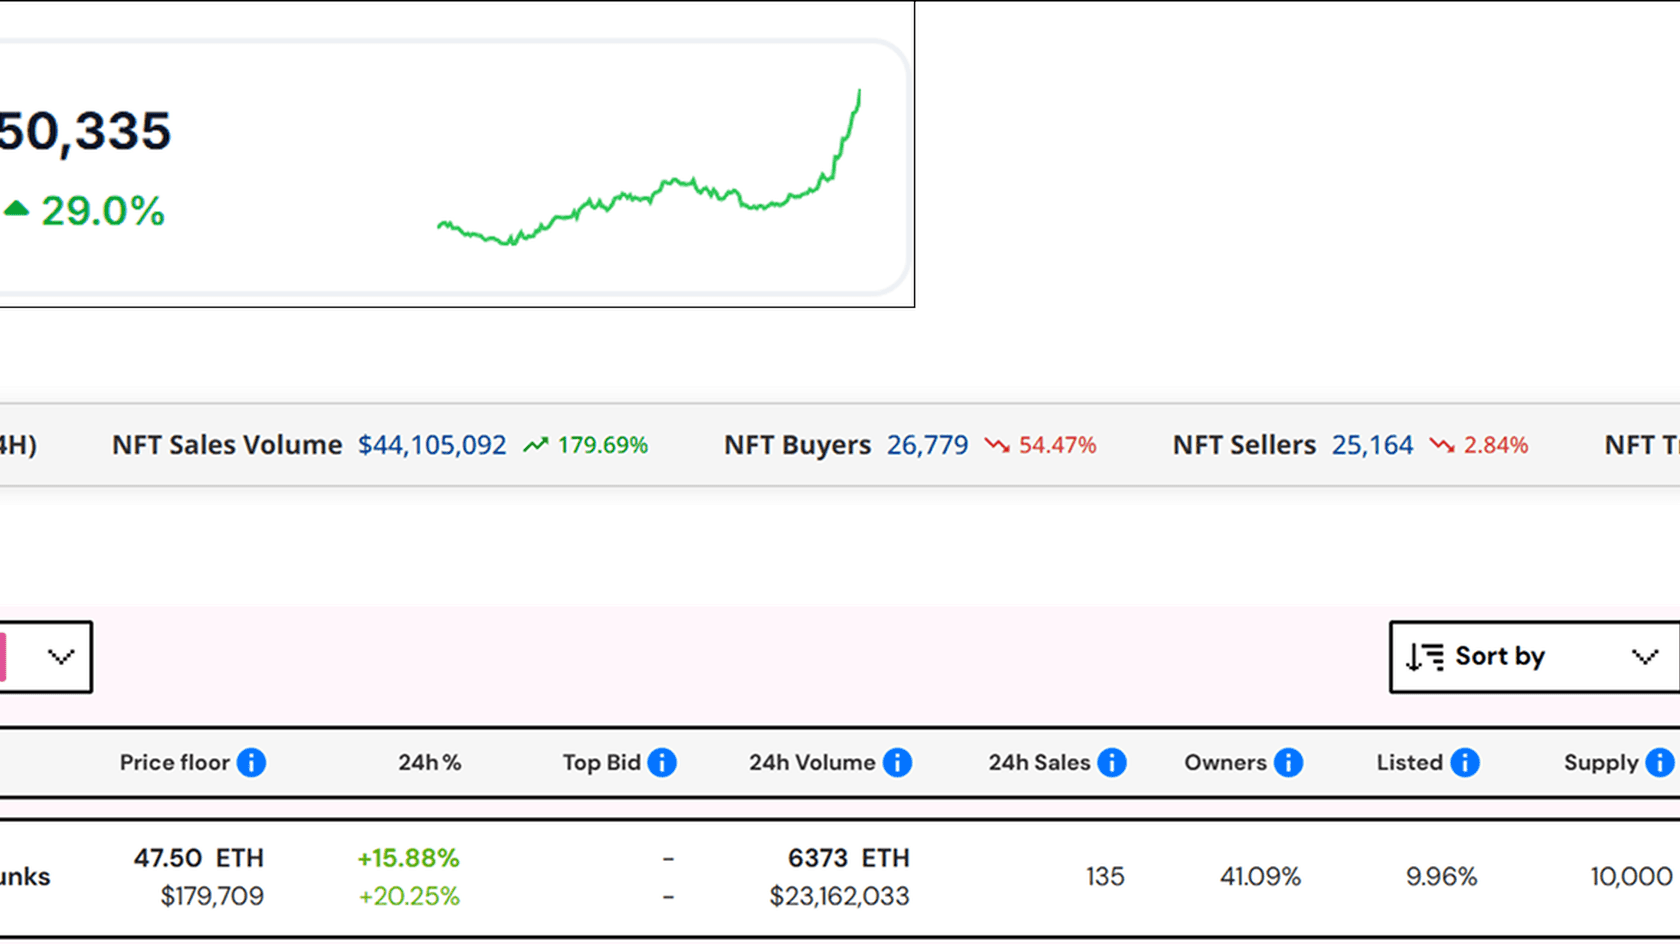Screen dimensions: 1680x944
Task: Click the info icon next to Owners
Action: (x=1288, y=763)
